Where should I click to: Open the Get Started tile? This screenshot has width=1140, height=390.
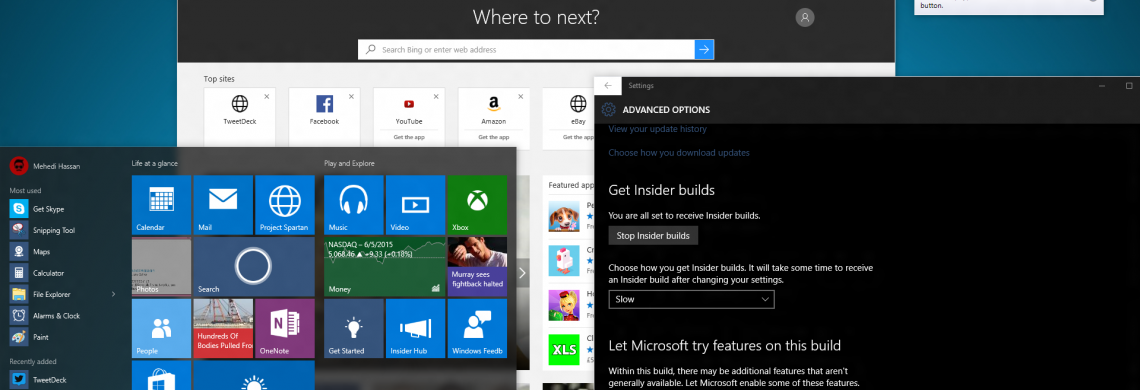click(354, 329)
